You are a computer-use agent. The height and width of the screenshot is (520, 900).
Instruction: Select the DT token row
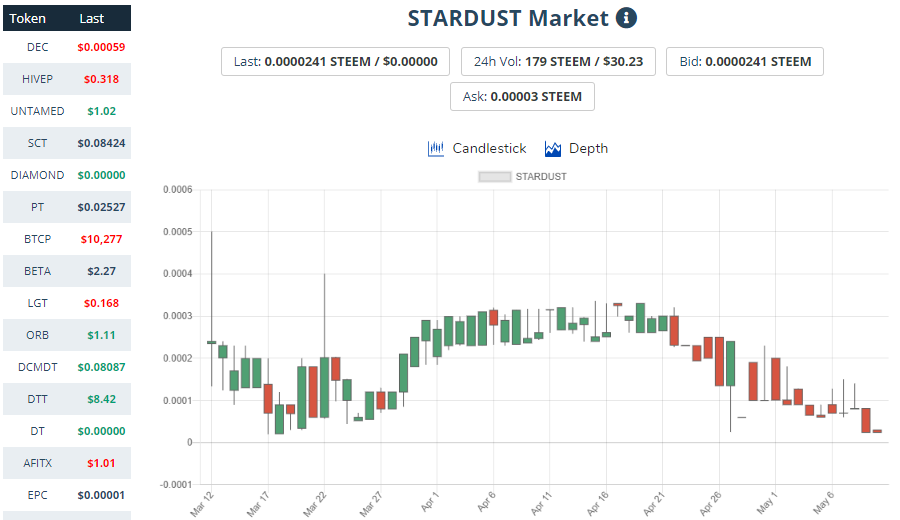67,431
